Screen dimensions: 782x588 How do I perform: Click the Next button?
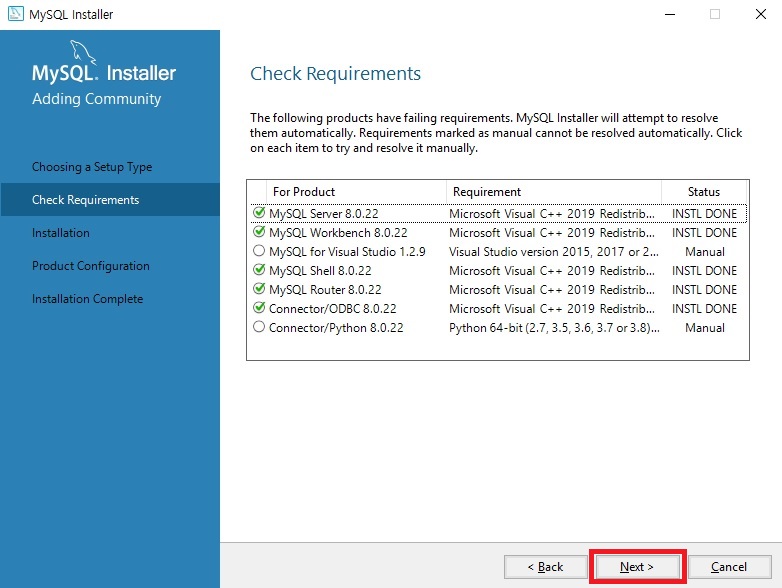[637, 567]
